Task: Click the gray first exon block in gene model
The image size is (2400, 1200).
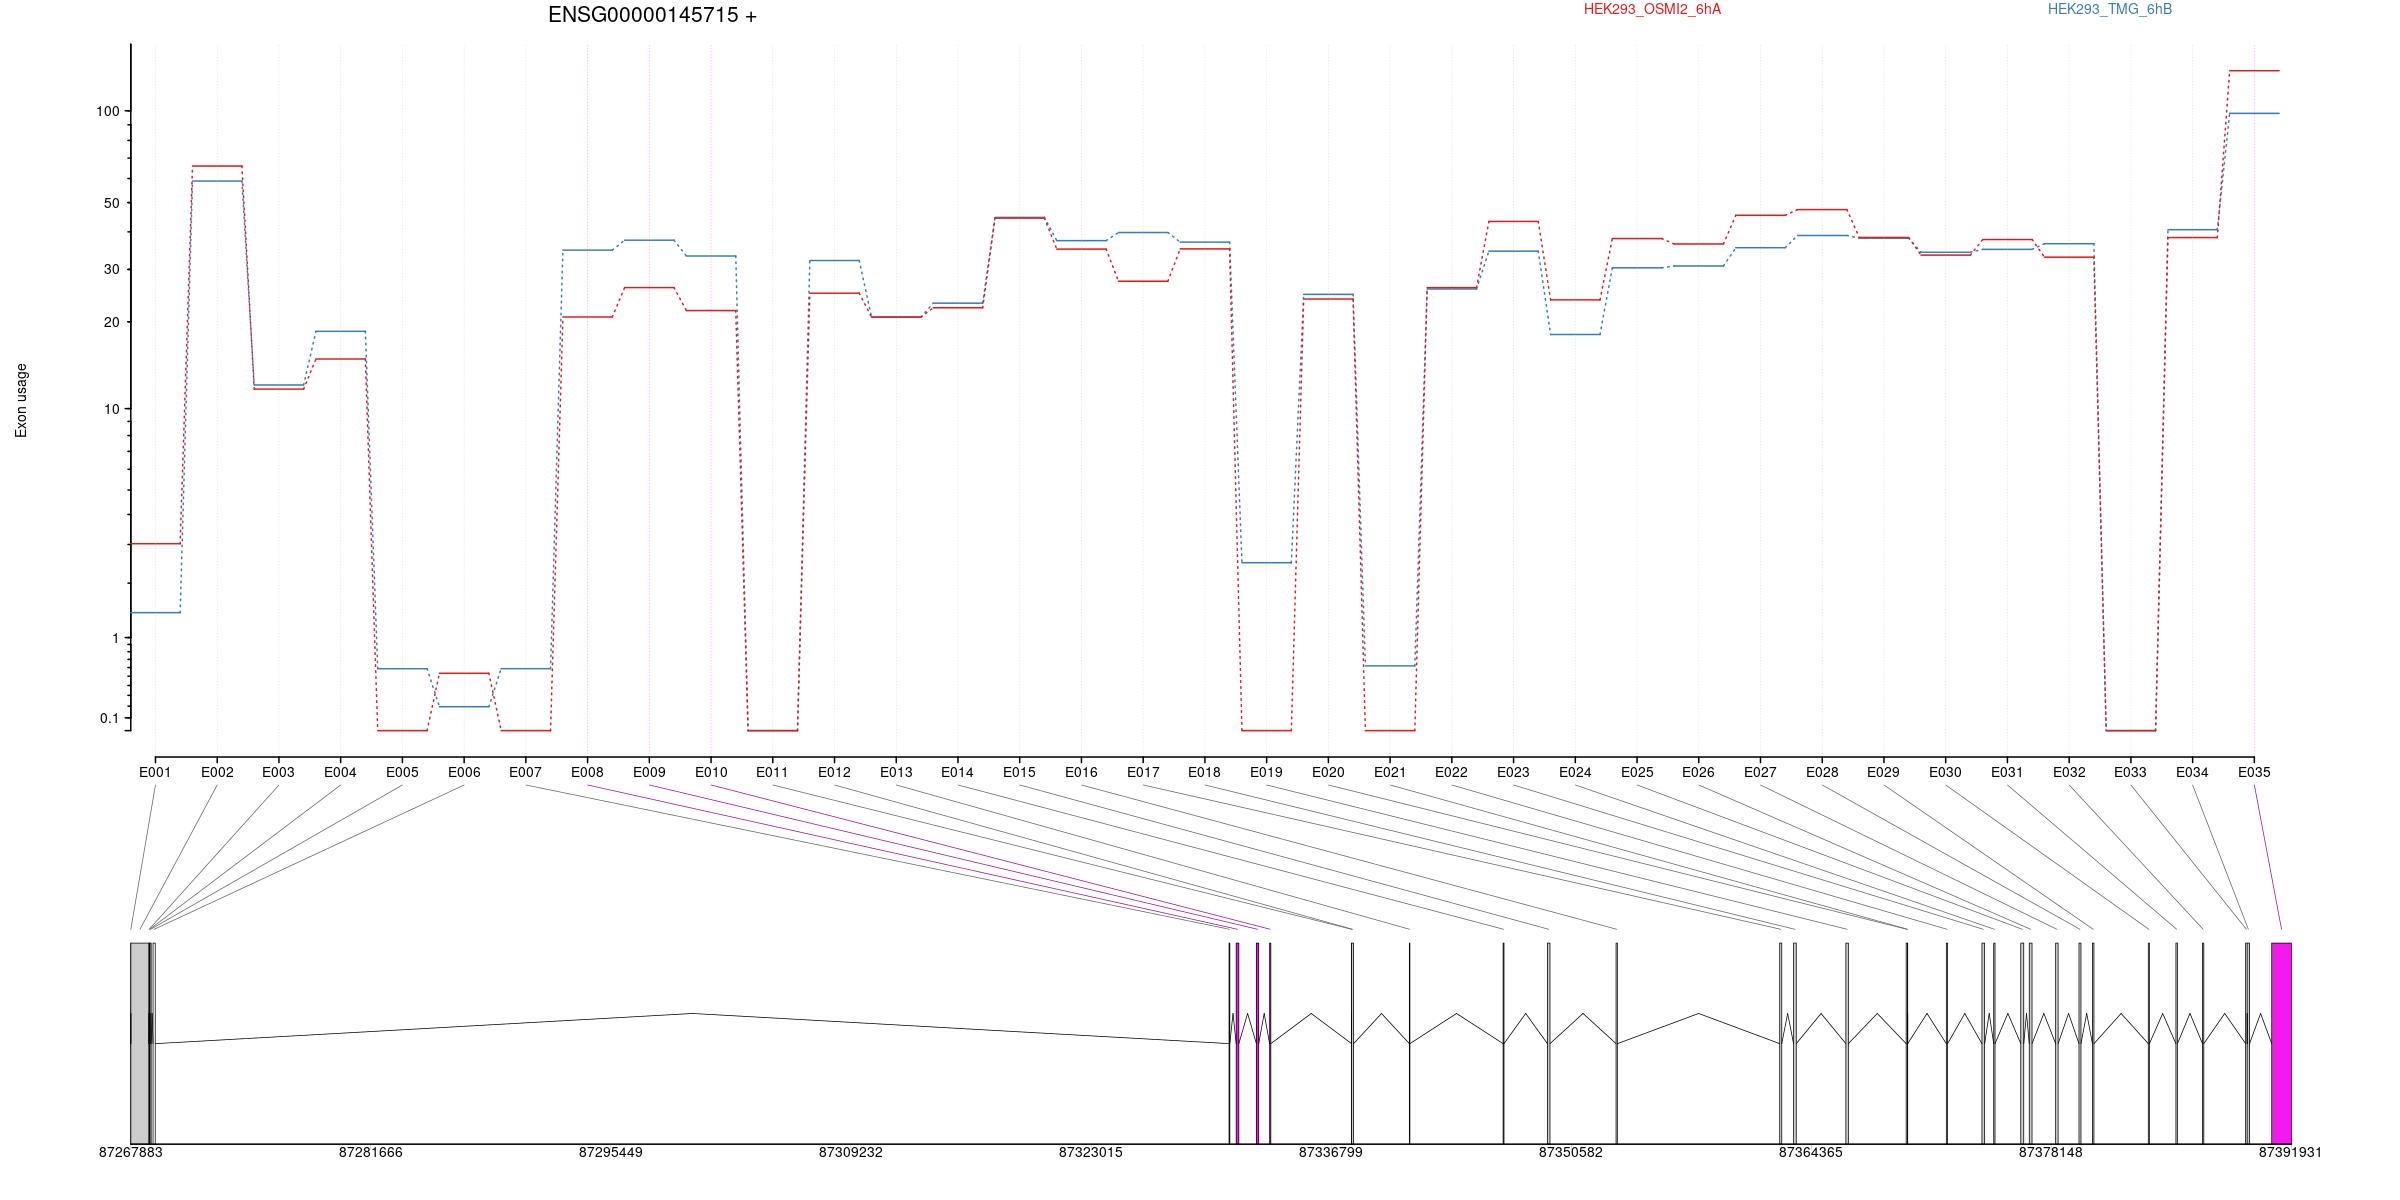Action: [x=140, y=1043]
